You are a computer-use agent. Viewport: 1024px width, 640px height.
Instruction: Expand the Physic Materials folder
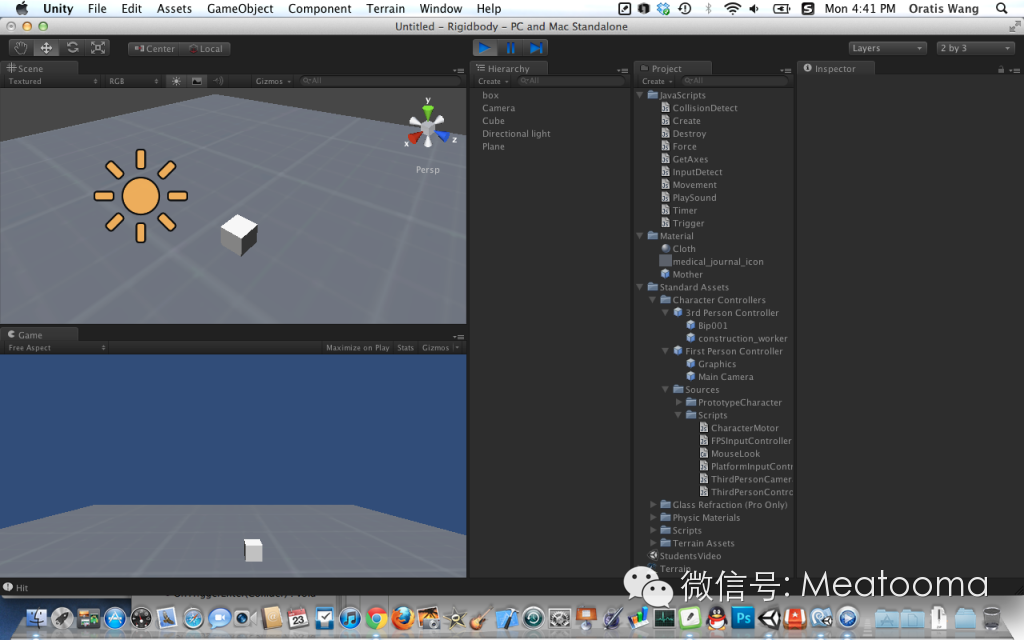653,517
